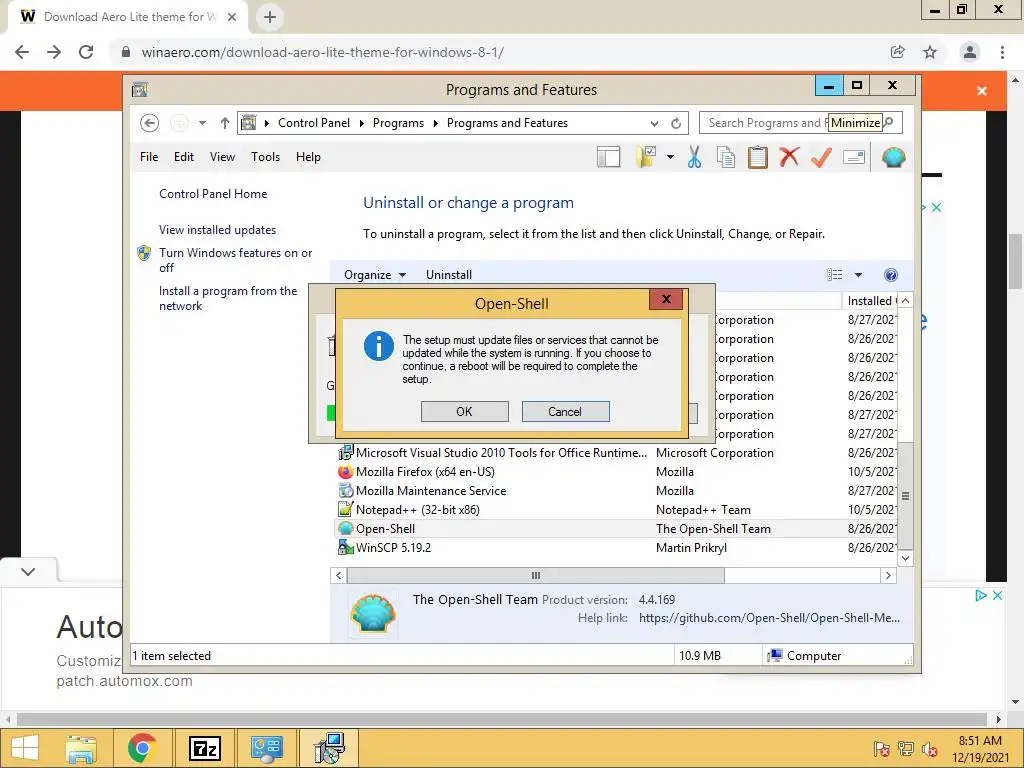Expand the folder options dropdown arrow
Screen dimensions: 1024x768
670,157
